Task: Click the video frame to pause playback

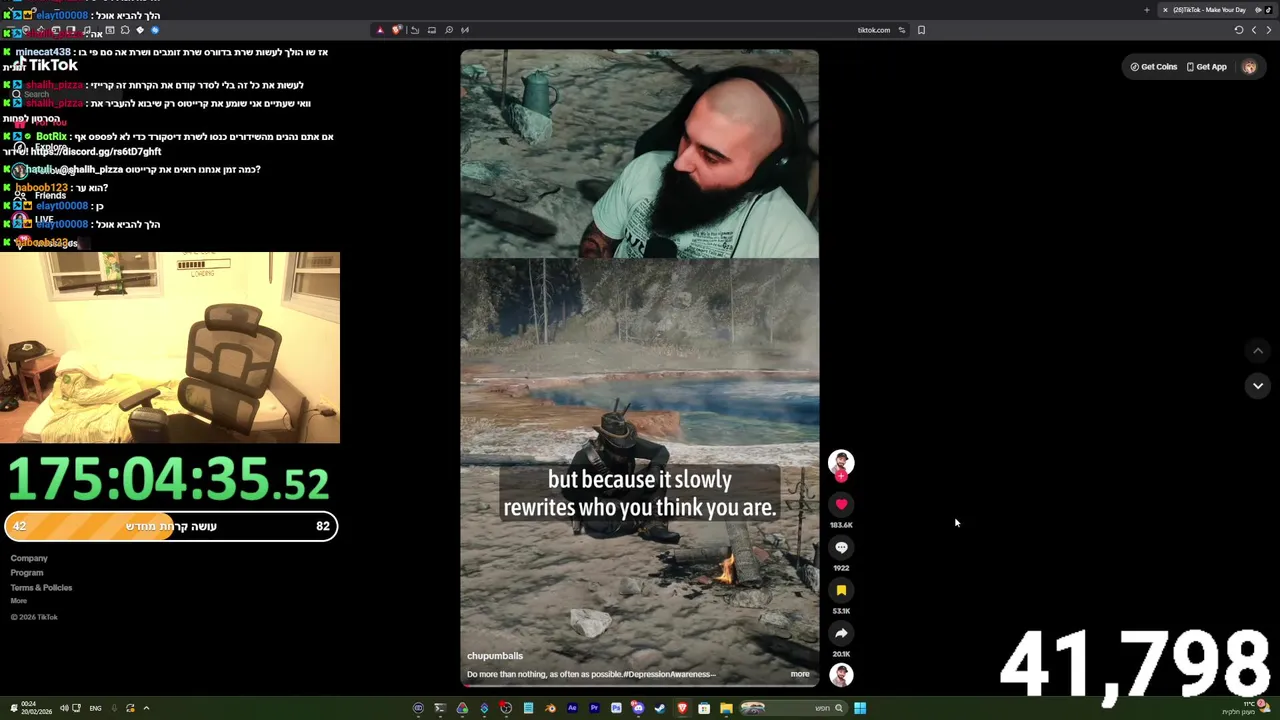Action: pos(639,367)
